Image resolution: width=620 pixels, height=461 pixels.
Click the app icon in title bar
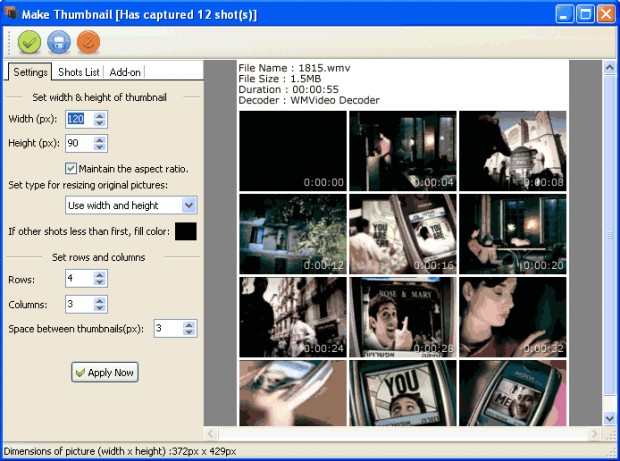pyautogui.click(x=11, y=13)
